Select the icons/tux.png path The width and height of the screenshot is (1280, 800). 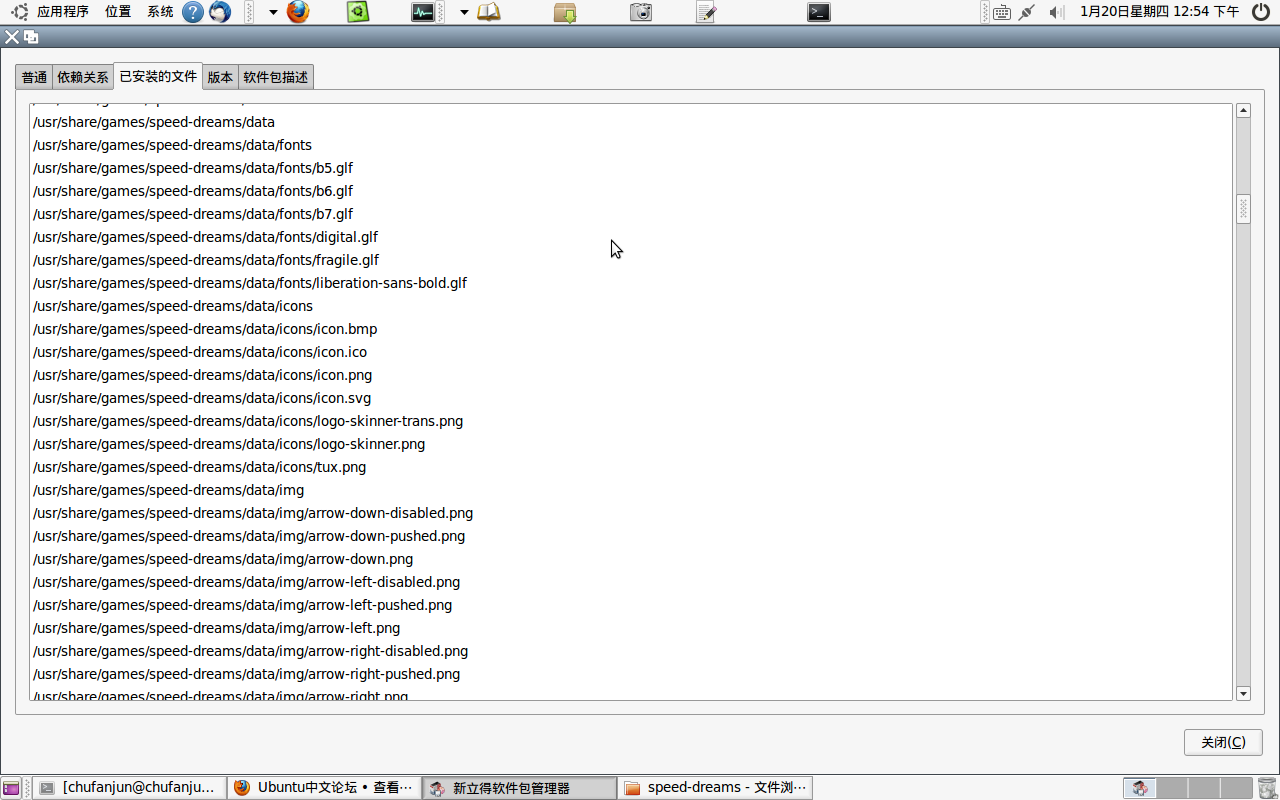pyautogui.click(x=199, y=467)
